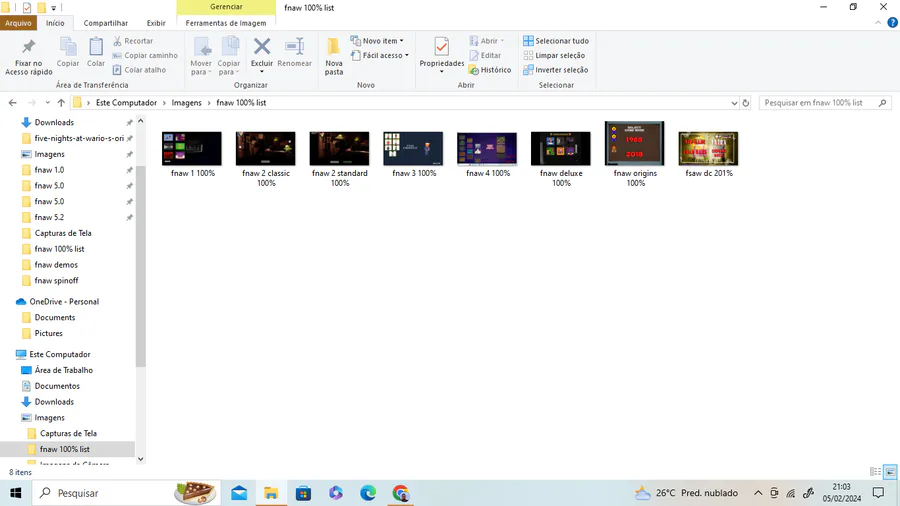Viewport: 900px width, 506px height.
Task: Open weather widget 26°C Pred. nublado
Action: (686, 493)
